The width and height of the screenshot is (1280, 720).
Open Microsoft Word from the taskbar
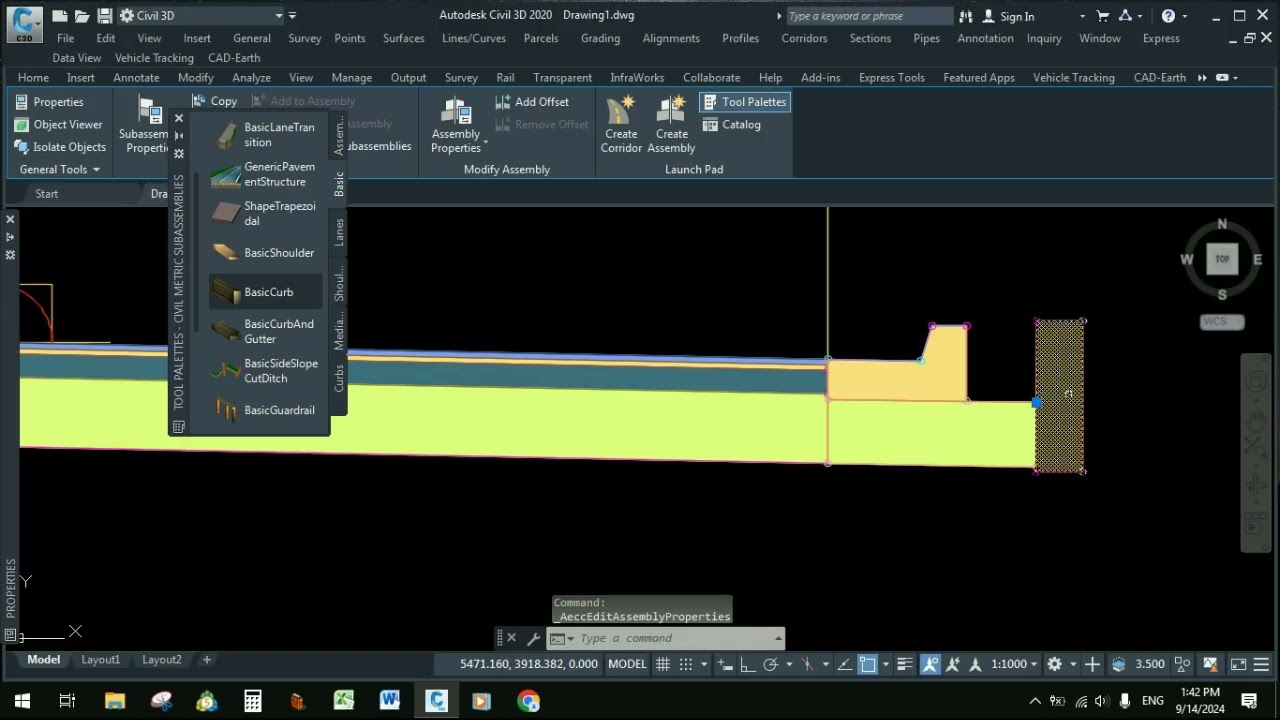390,701
